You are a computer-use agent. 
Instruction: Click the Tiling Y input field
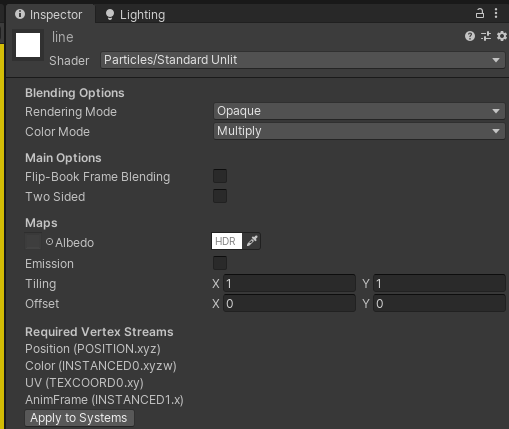439,283
